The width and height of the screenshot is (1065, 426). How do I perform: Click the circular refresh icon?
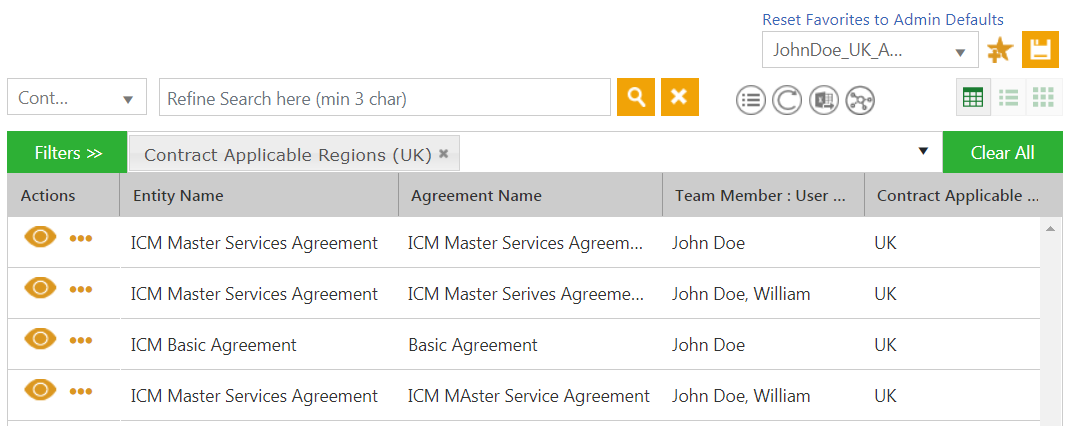(x=787, y=99)
